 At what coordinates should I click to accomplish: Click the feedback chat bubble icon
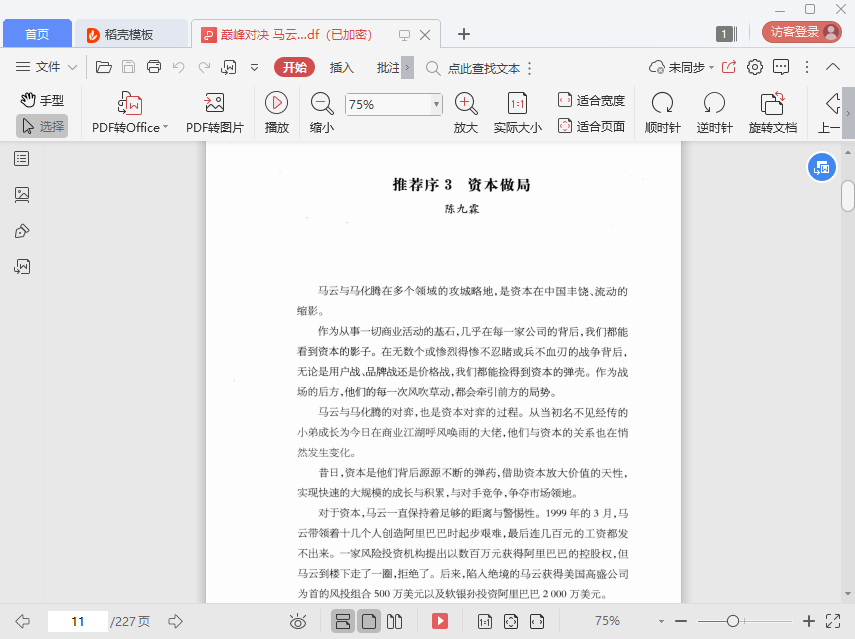(781, 67)
